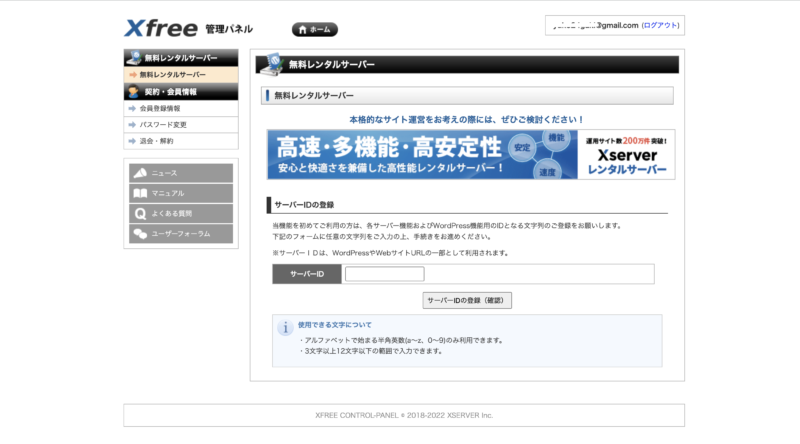Screen dimensions: 800x444
Task: Click the マニュアル book icon
Action: click(140, 193)
